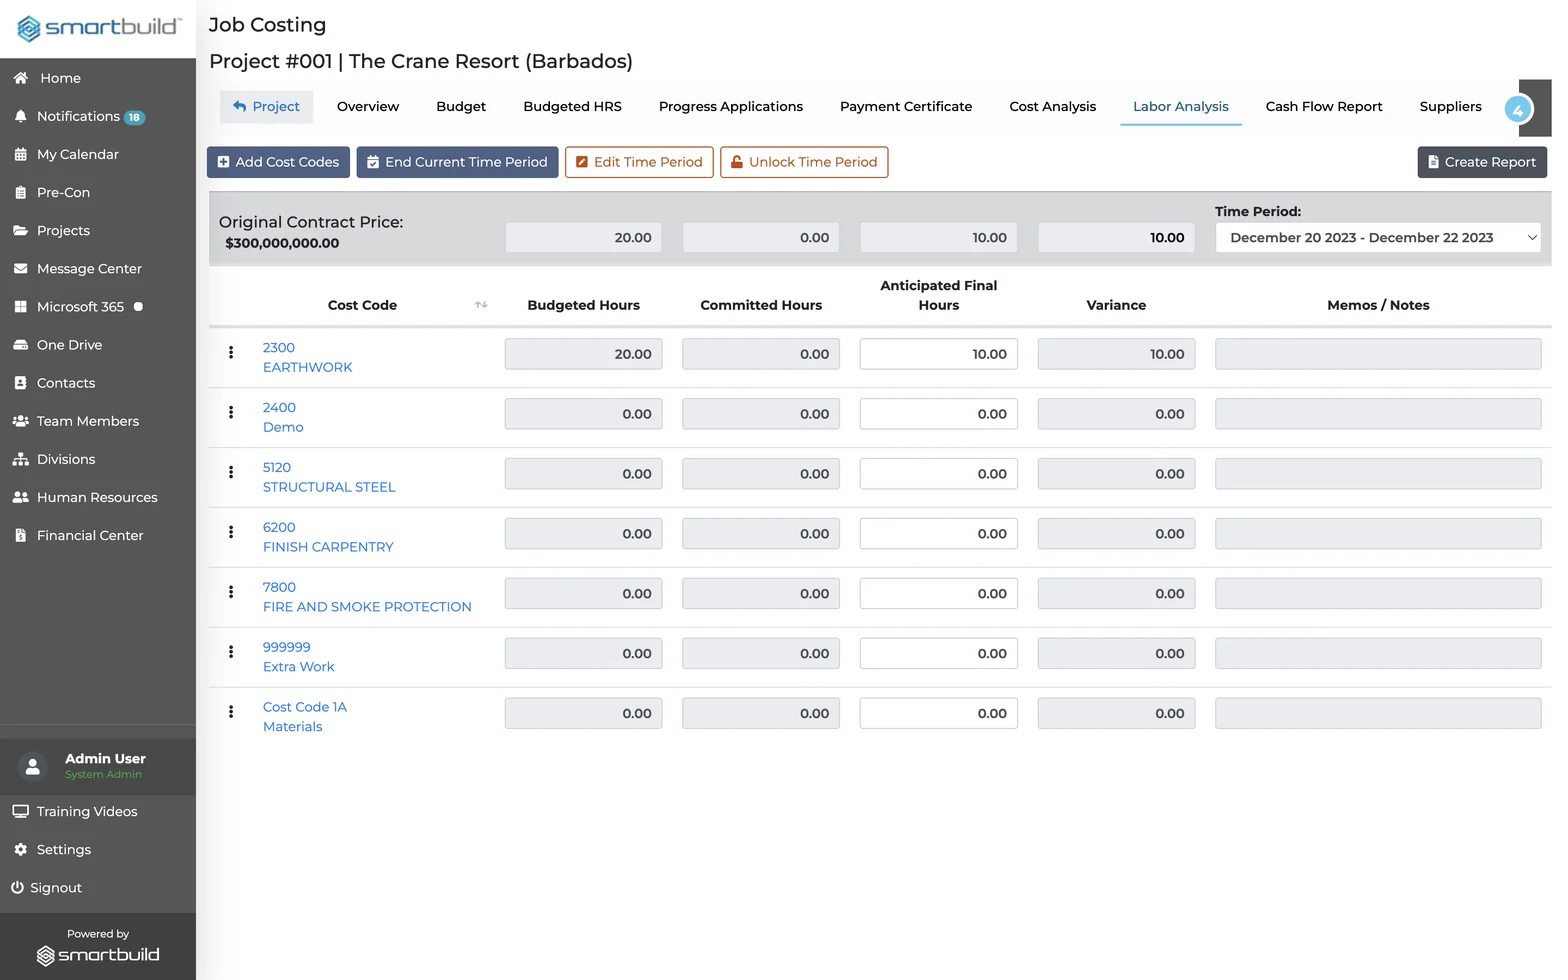Click Anticipated Final Hours field for Cost Code 1A
The height and width of the screenshot is (980, 1568).
(x=939, y=714)
